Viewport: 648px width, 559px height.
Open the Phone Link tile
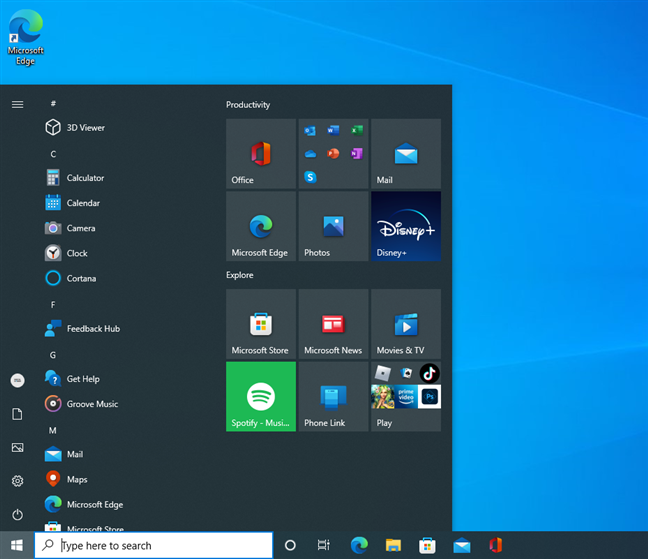(x=334, y=397)
